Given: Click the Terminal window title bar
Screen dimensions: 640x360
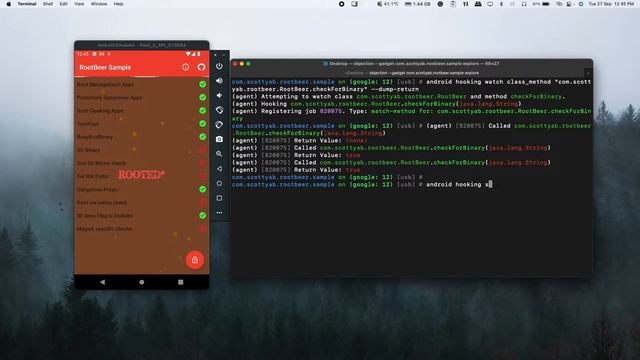Looking at the screenshot, I should point(411,64).
